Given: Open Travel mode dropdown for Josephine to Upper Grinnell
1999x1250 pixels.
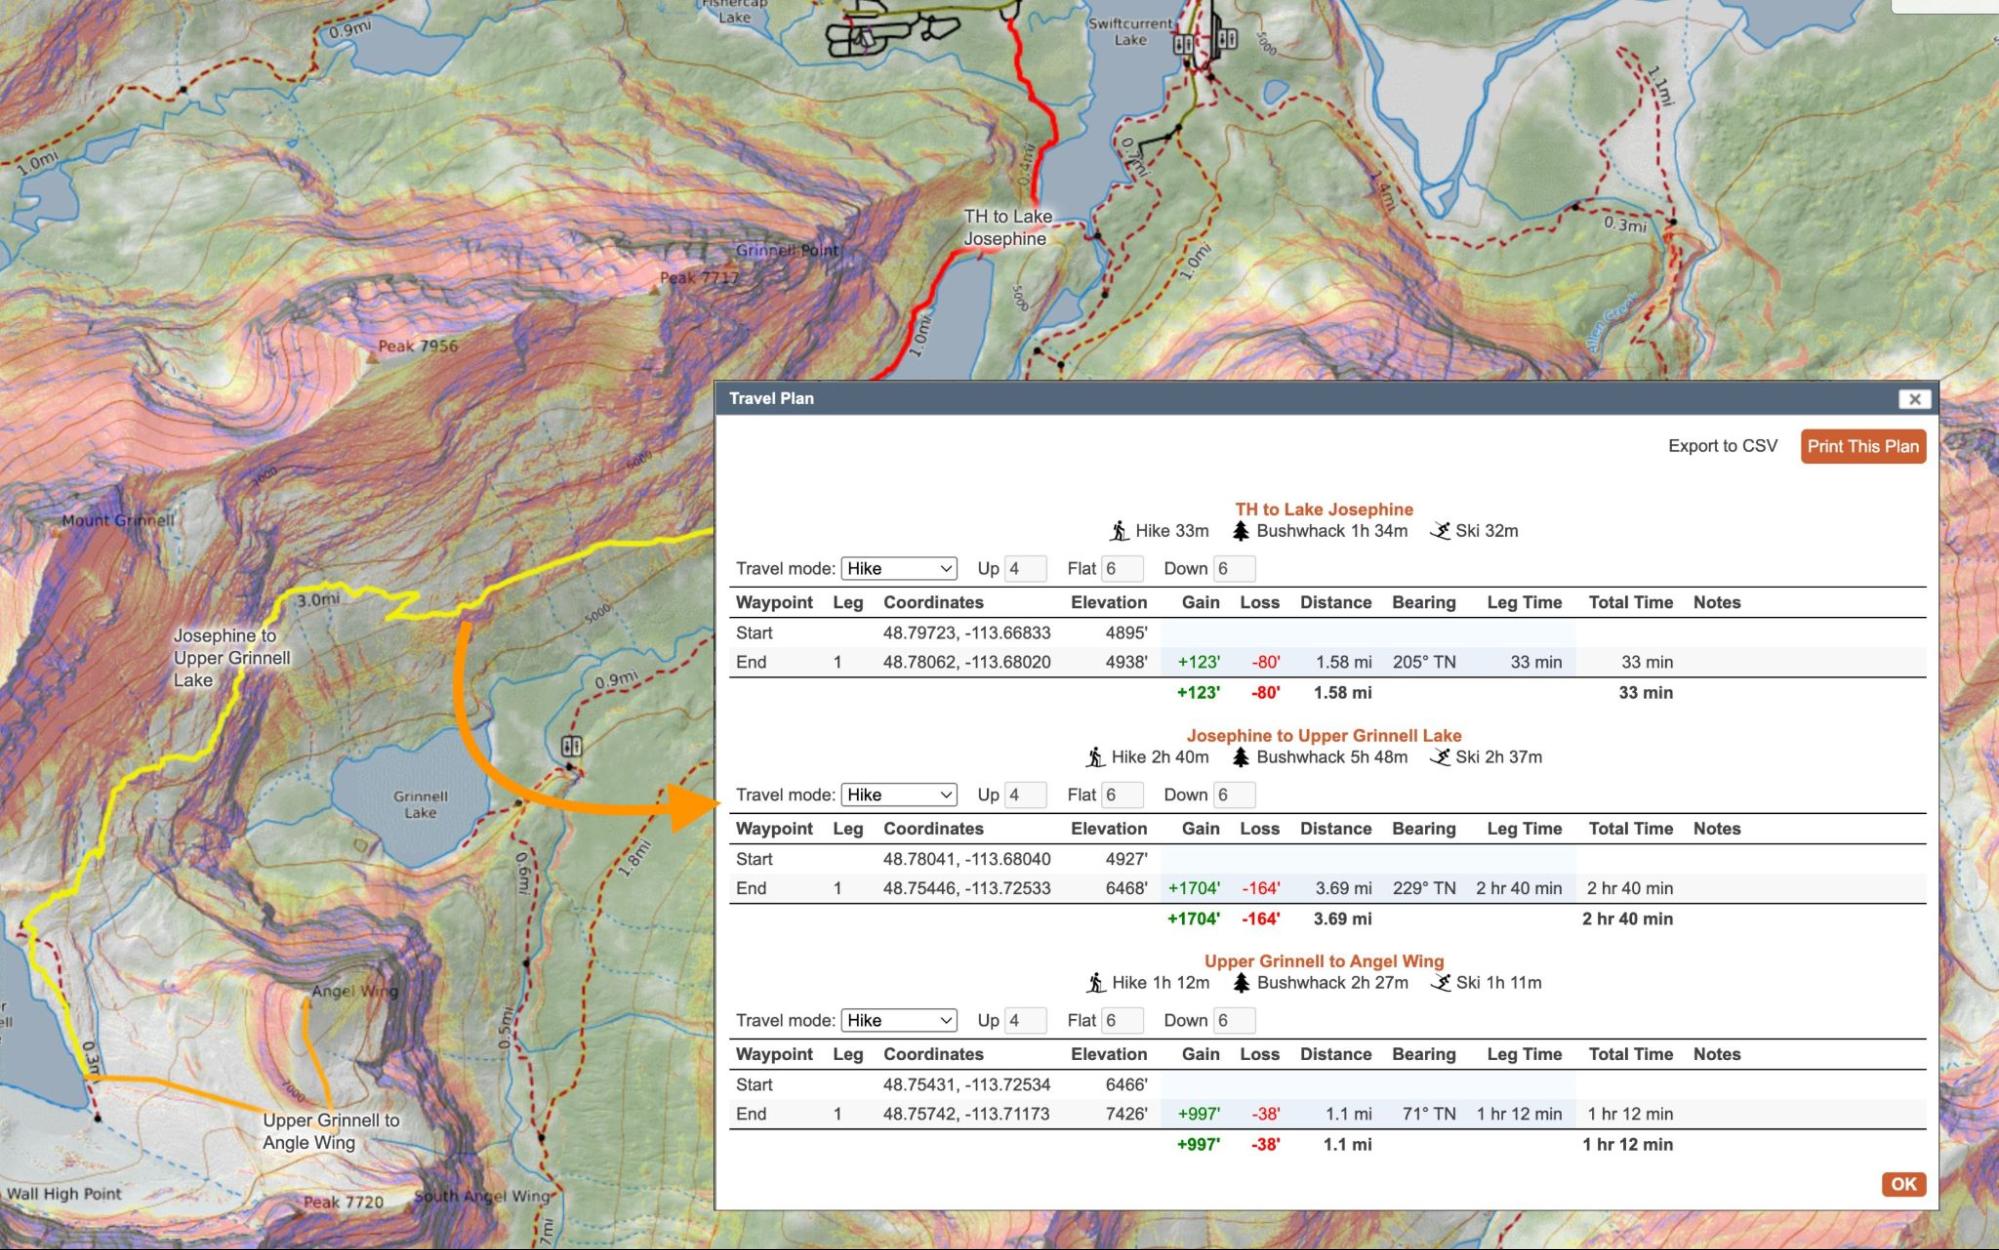Looking at the screenshot, I should [x=898, y=795].
